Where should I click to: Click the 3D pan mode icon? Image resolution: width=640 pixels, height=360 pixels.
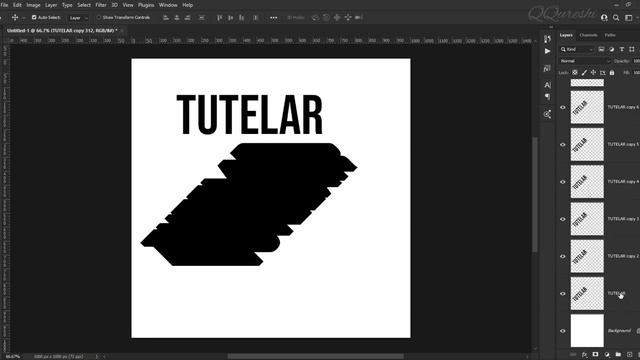(337, 18)
